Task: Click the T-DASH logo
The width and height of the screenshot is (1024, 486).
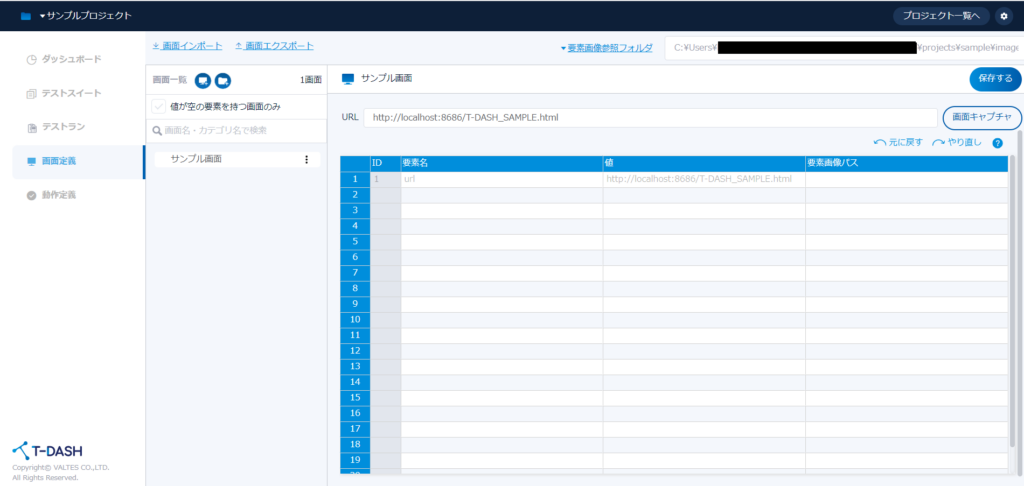Action: coord(50,450)
